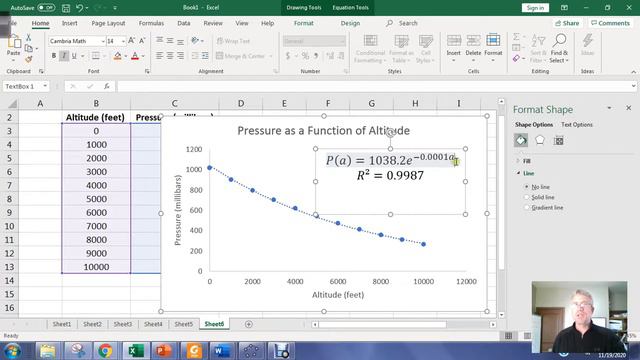Viewport: 640px width, 360px height.
Task: Toggle Underline formatting
Action: (x=74, y=56)
